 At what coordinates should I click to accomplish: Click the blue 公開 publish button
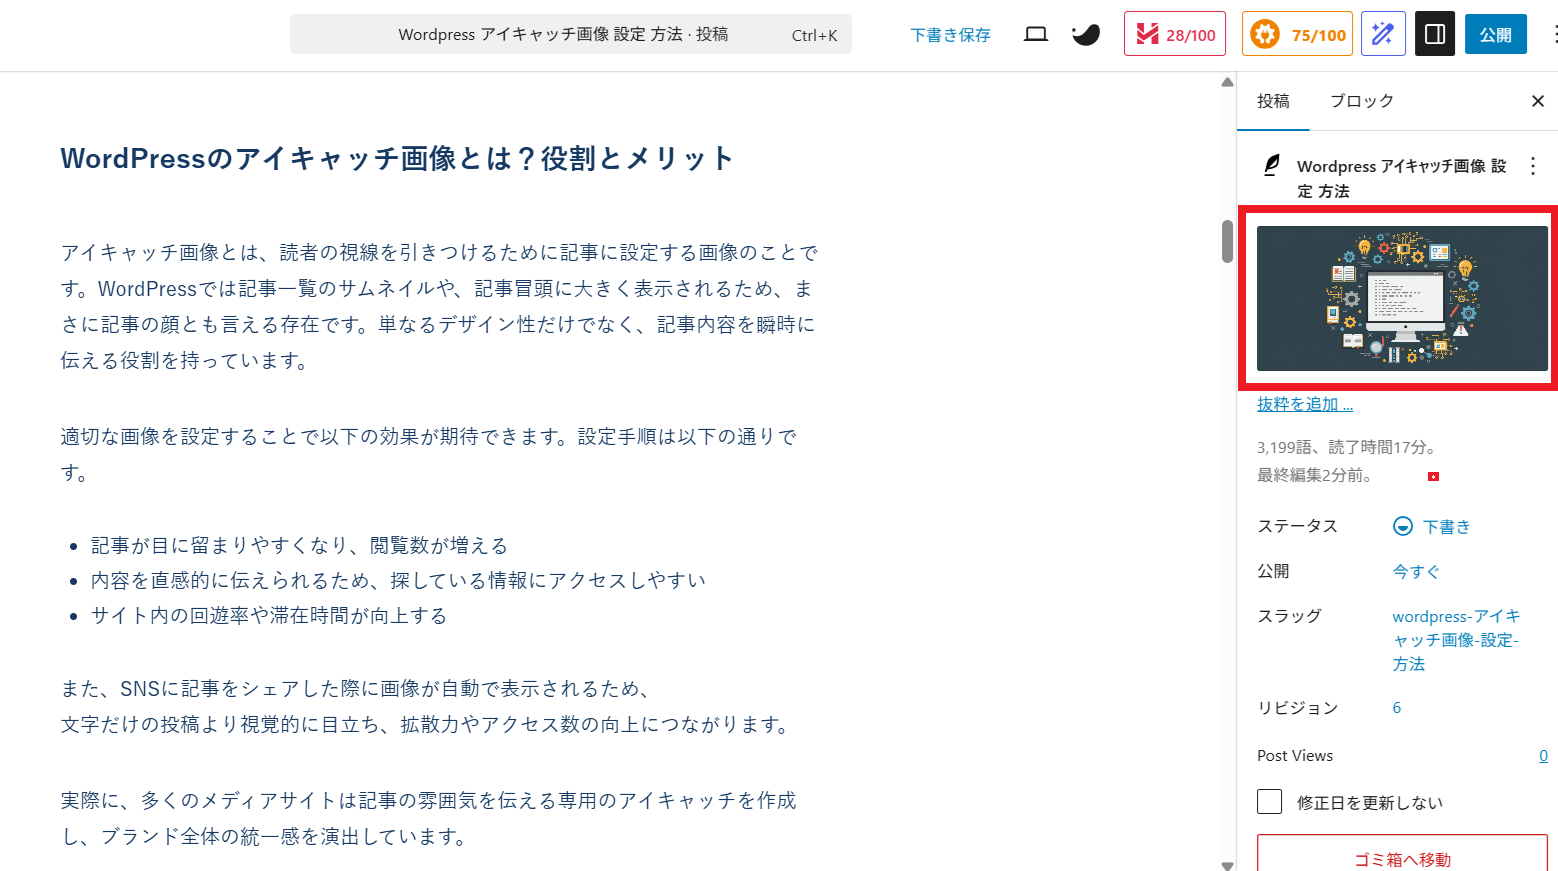pyautogui.click(x=1496, y=34)
